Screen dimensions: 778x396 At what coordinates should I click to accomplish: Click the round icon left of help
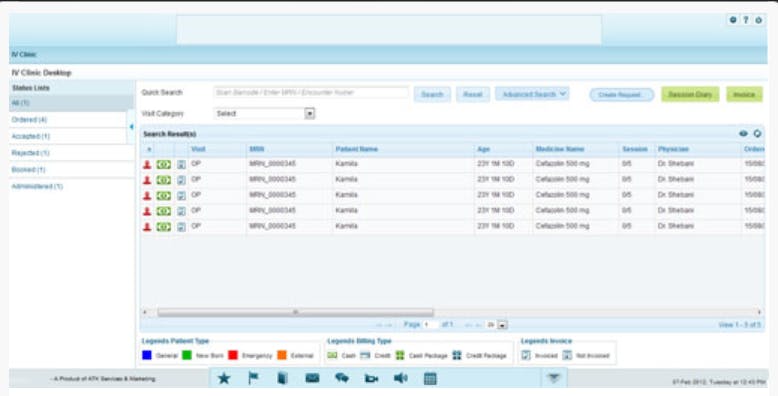(x=733, y=20)
